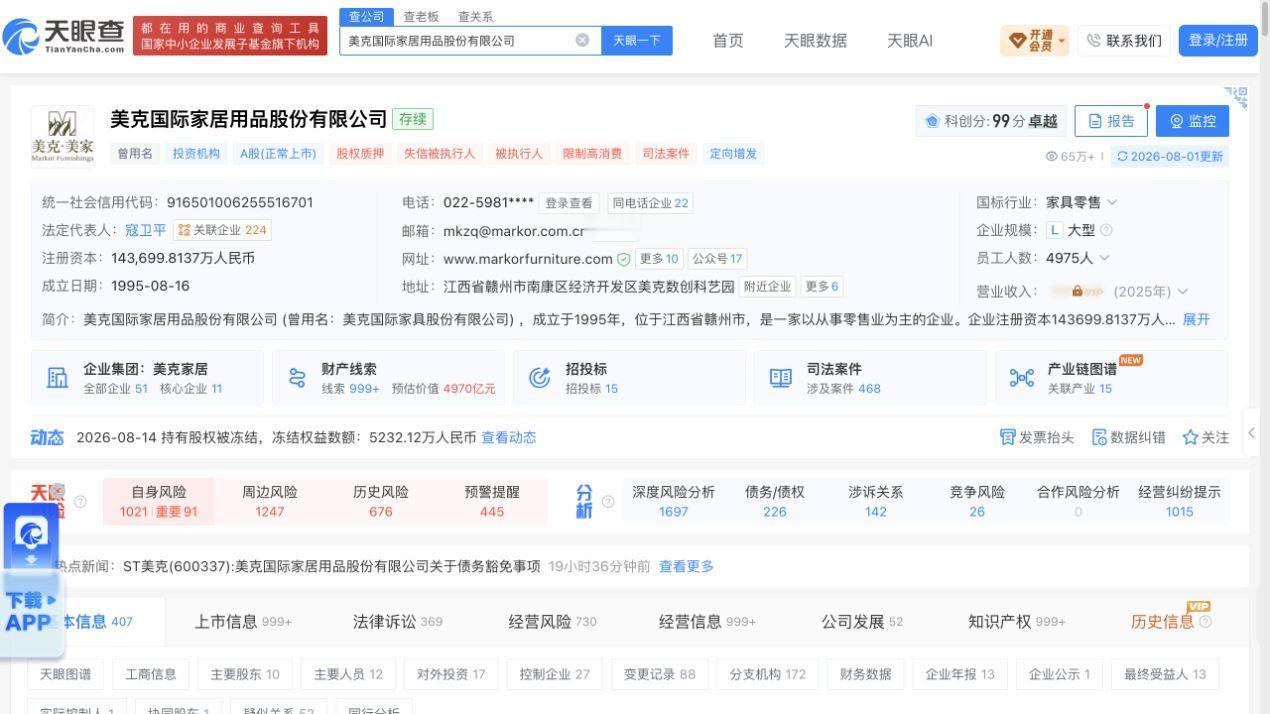Show 更多10 email entries

659,259
